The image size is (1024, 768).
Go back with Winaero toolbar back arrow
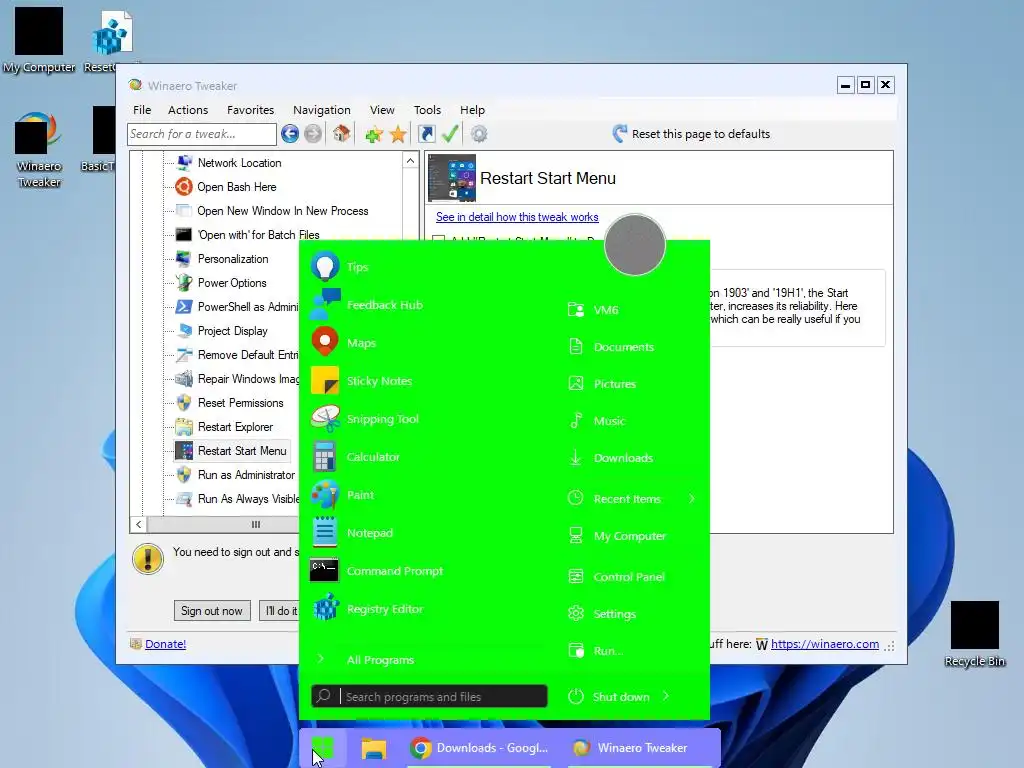(290, 134)
